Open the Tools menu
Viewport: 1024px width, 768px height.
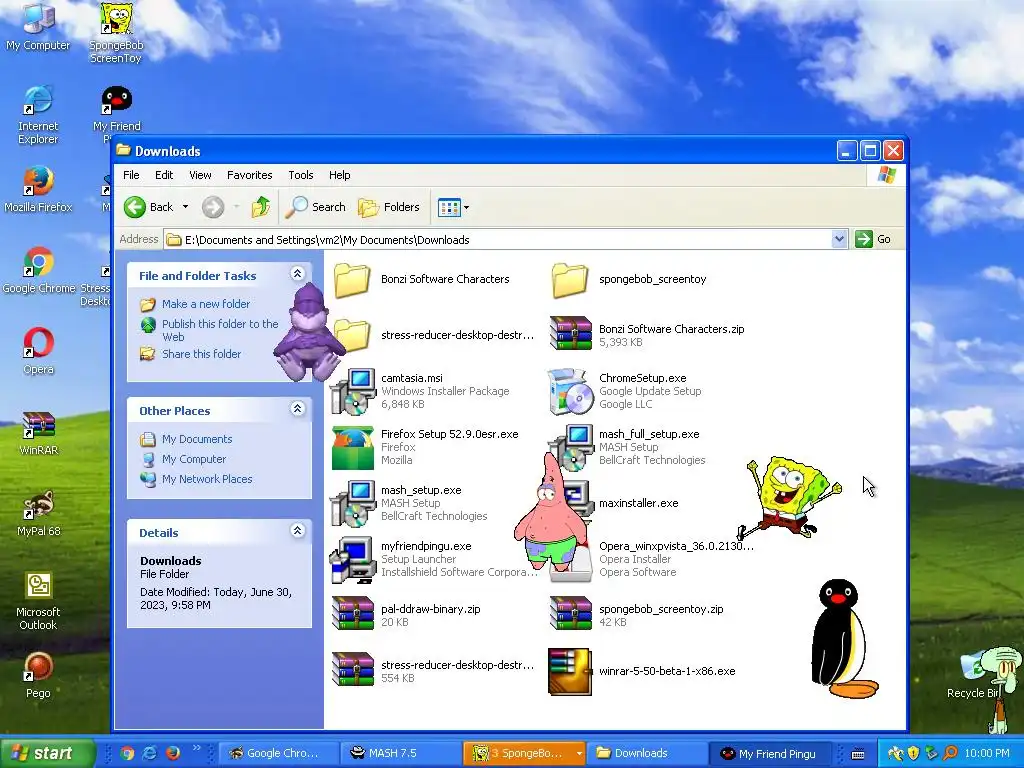[300, 175]
